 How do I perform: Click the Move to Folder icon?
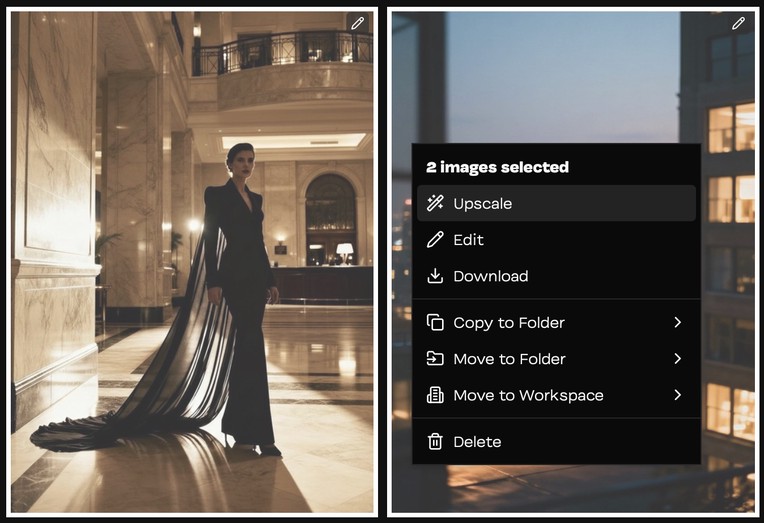click(435, 359)
